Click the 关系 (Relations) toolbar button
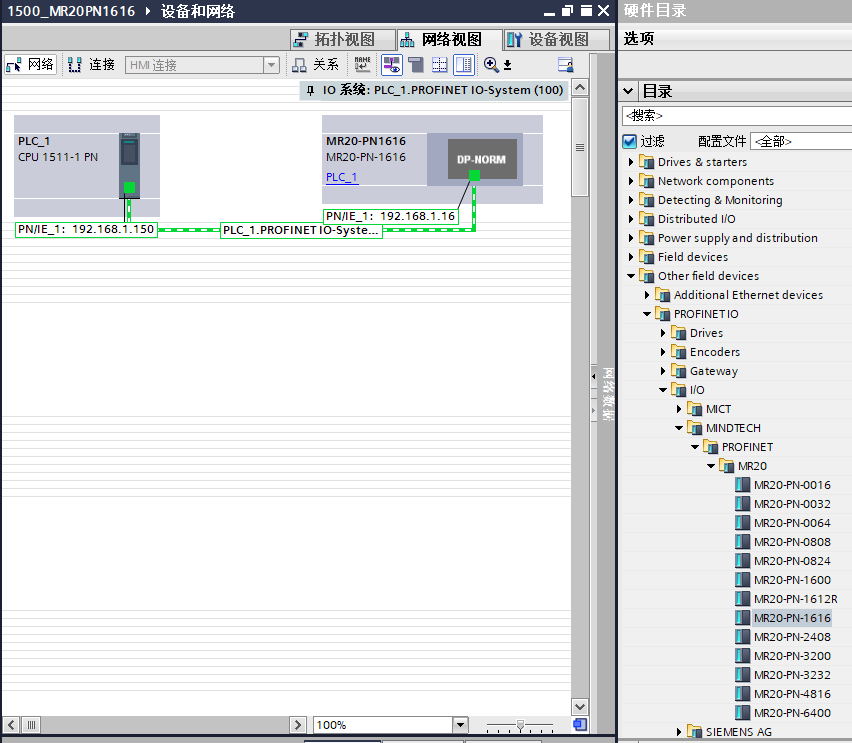Screen dimensions: 852x743 click(315, 65)
